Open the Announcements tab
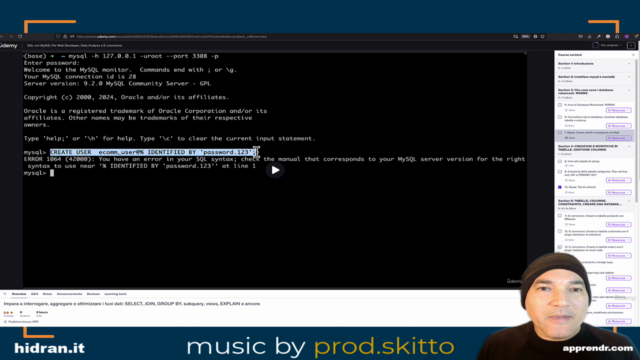This screenshot has width=640, height=360. click(69, 294)
